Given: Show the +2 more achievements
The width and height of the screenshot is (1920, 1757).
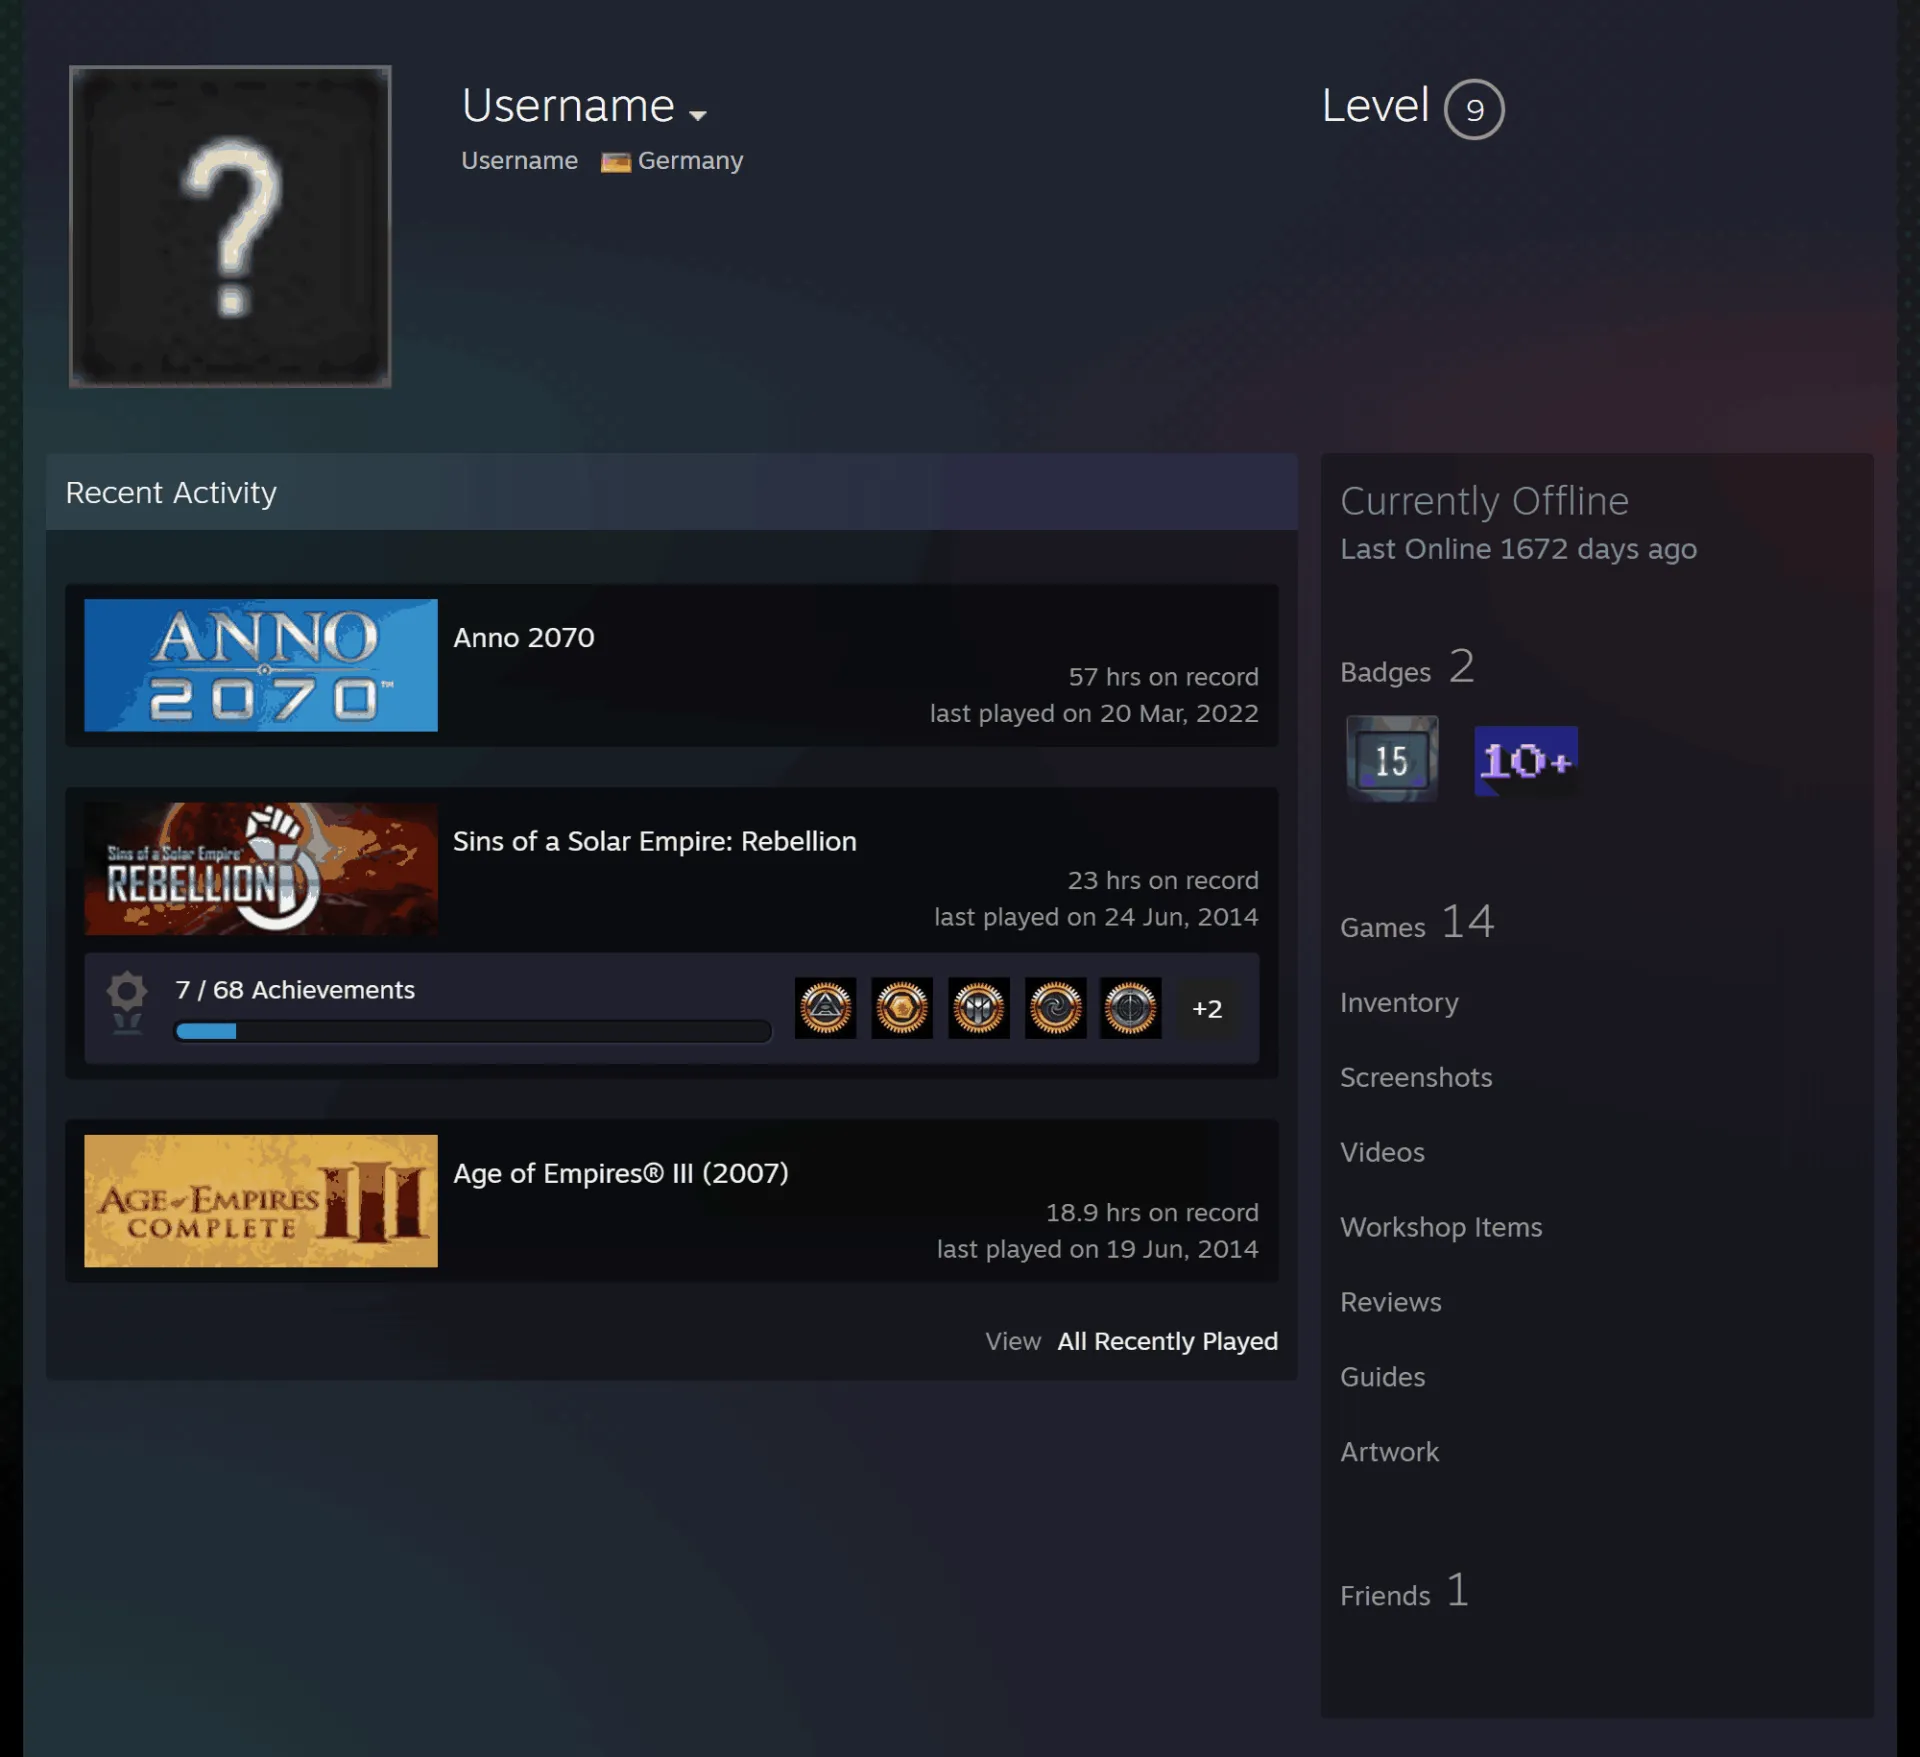Looking at the screenshot, I should click(1207, 1008).
